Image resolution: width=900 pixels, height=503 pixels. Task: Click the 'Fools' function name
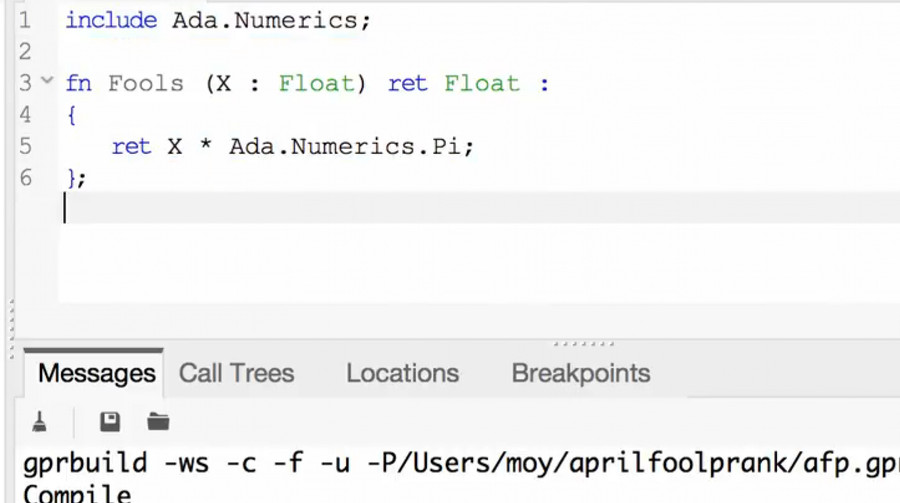[x=146, y=83]
